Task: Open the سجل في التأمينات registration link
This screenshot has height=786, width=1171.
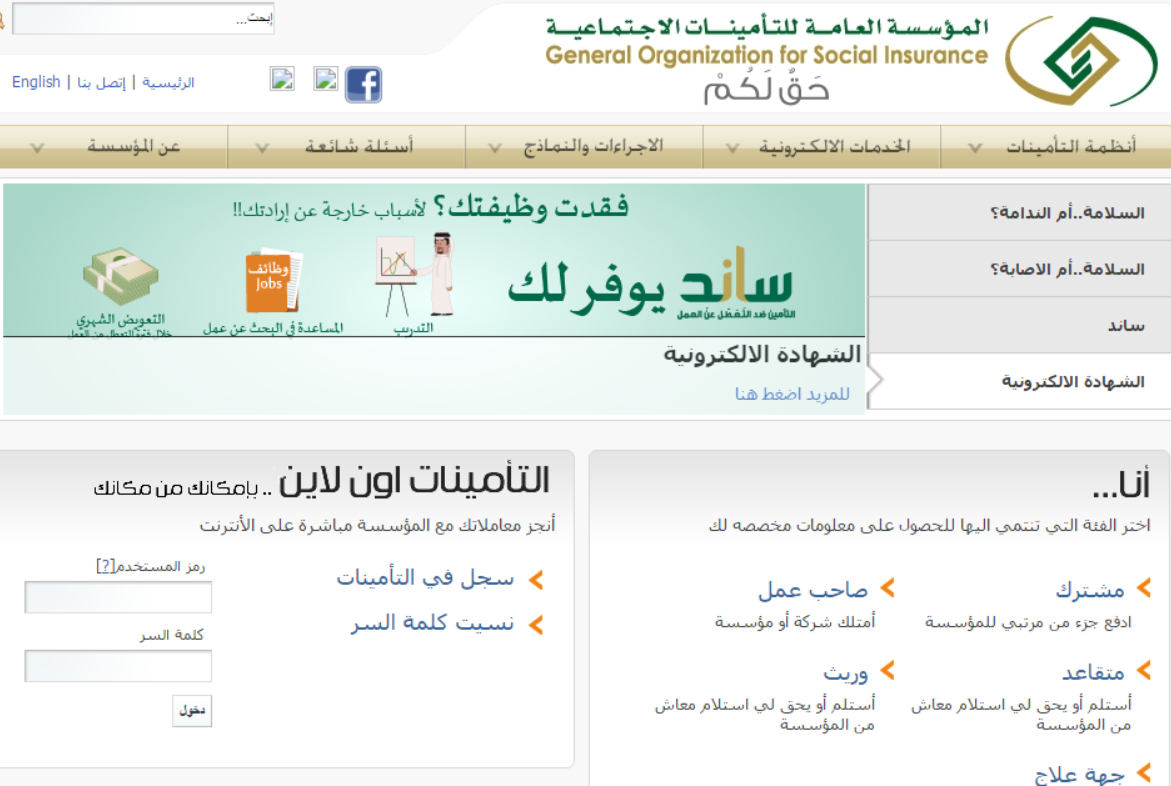Action: click(x=425, y=578)
